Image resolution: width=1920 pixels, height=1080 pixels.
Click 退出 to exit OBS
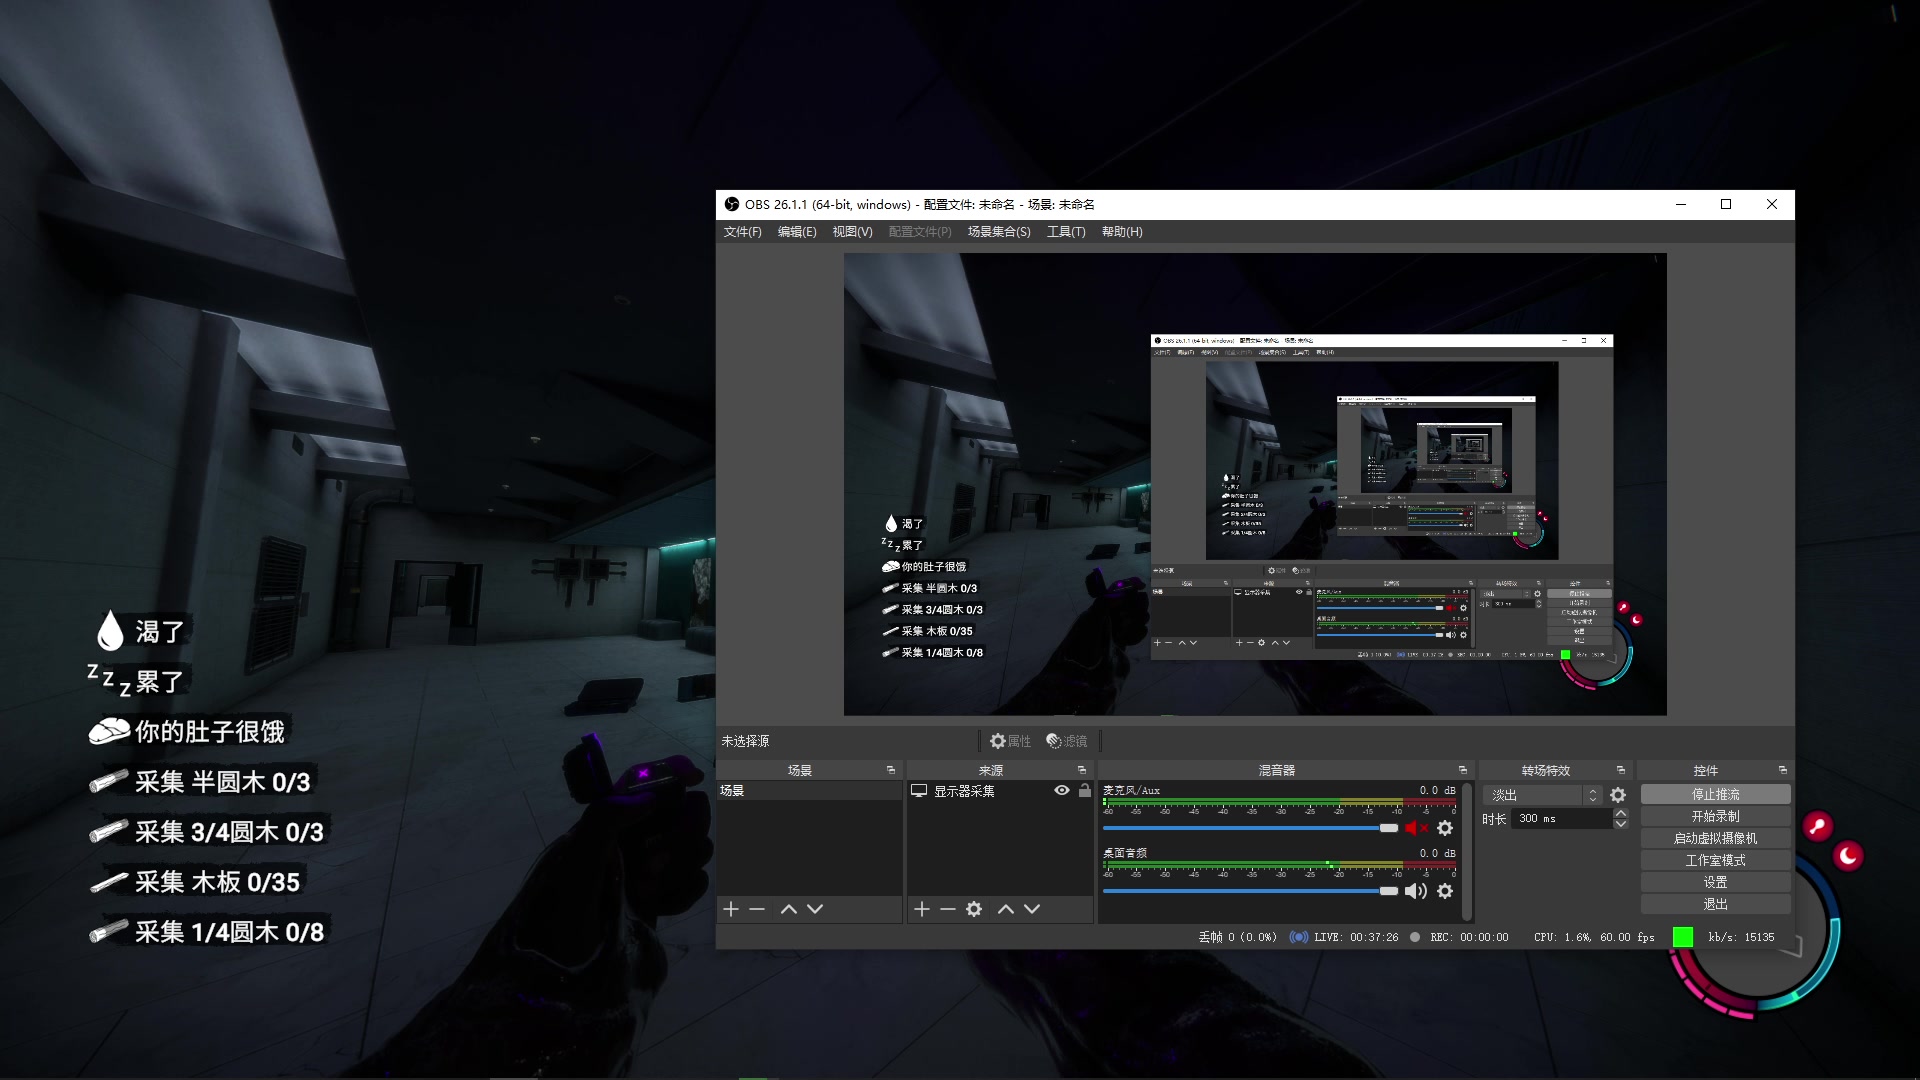[1715, 904]
